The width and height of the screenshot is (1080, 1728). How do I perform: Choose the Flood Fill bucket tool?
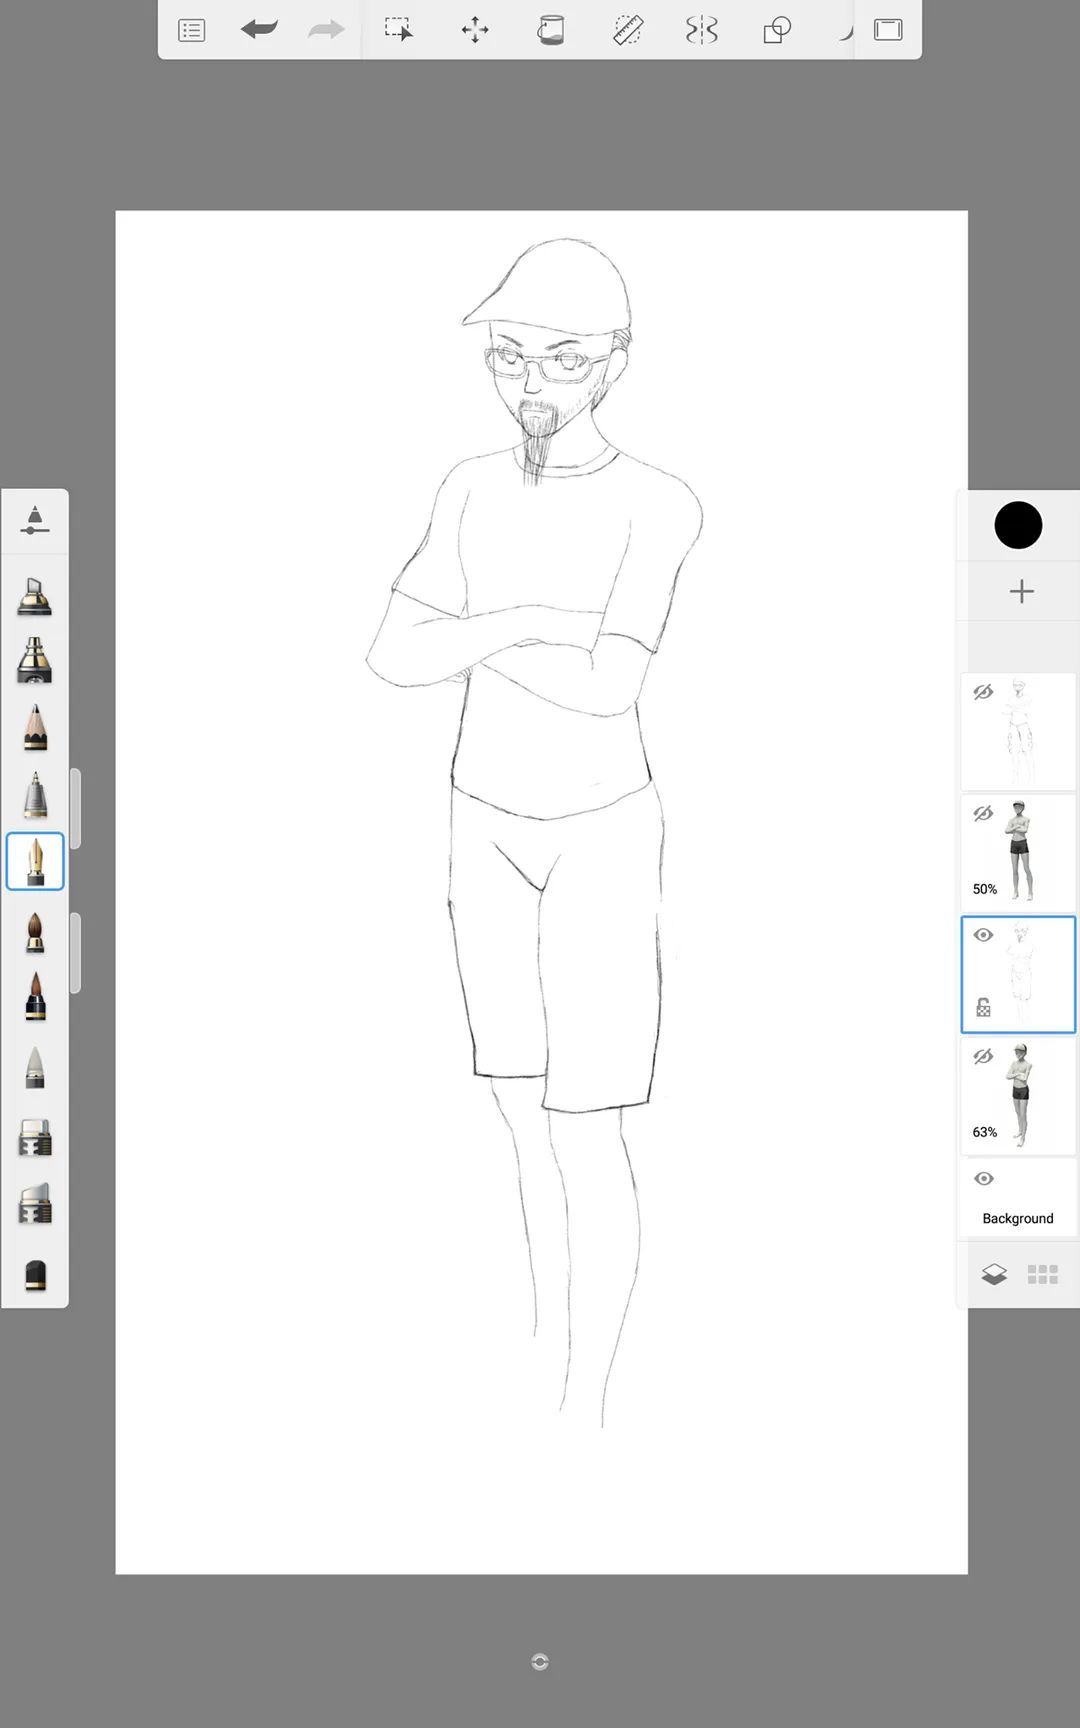[x=550, y=30]
